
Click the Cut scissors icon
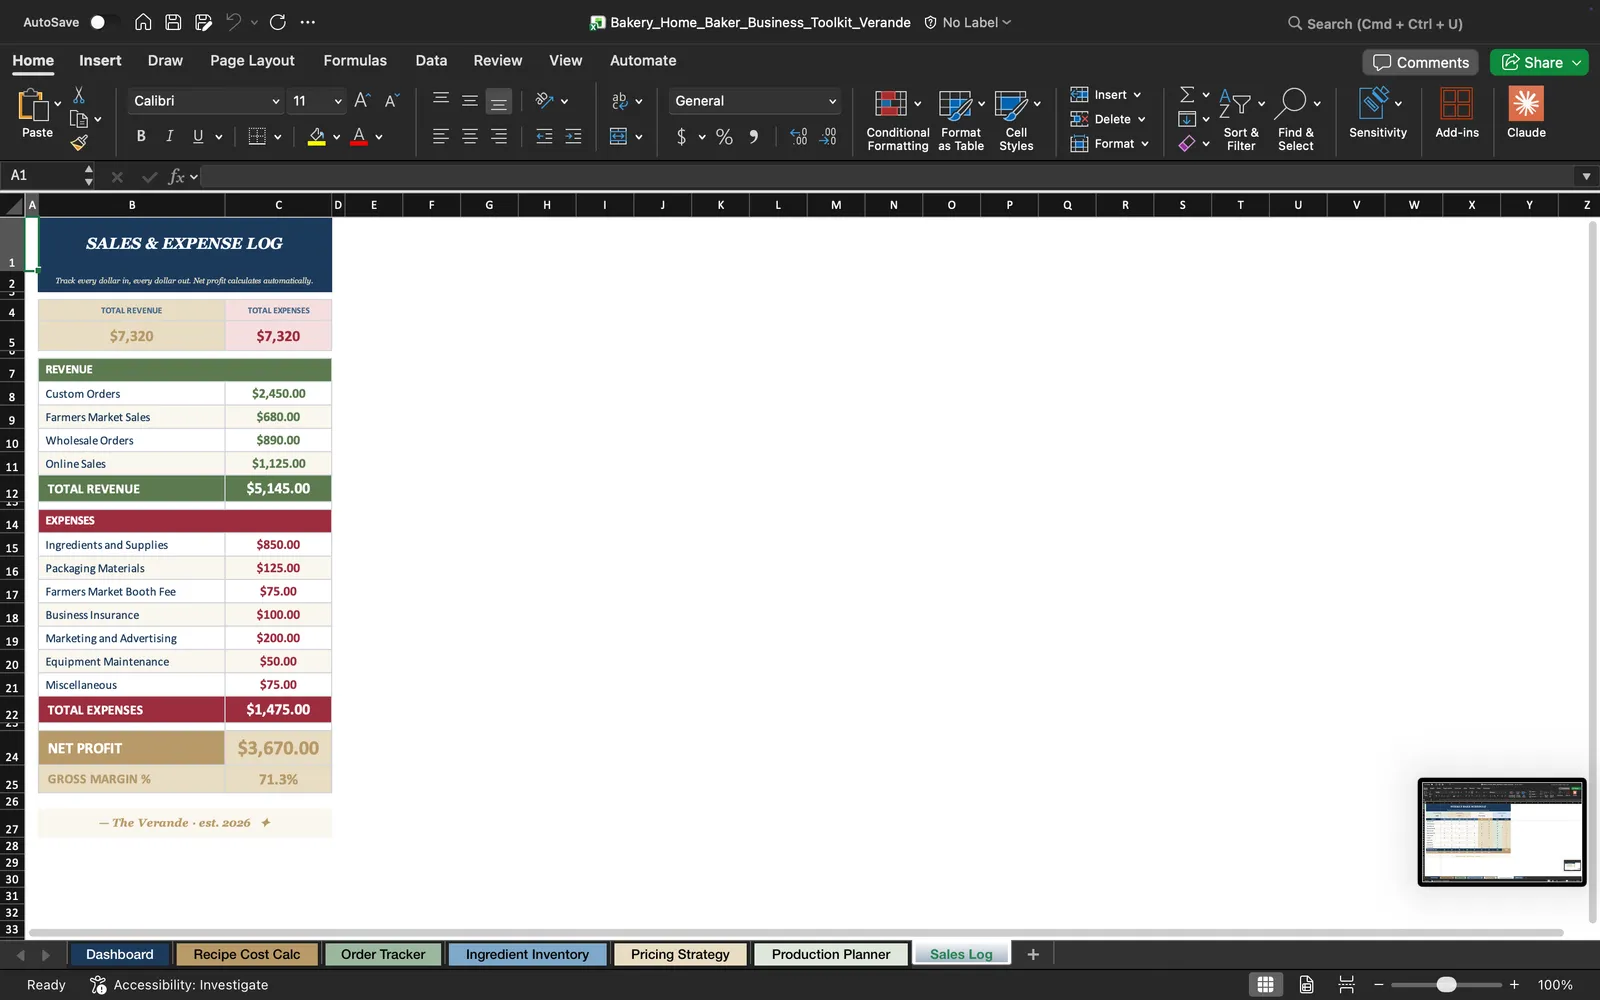pyautogui.click(x=79, y=95)
